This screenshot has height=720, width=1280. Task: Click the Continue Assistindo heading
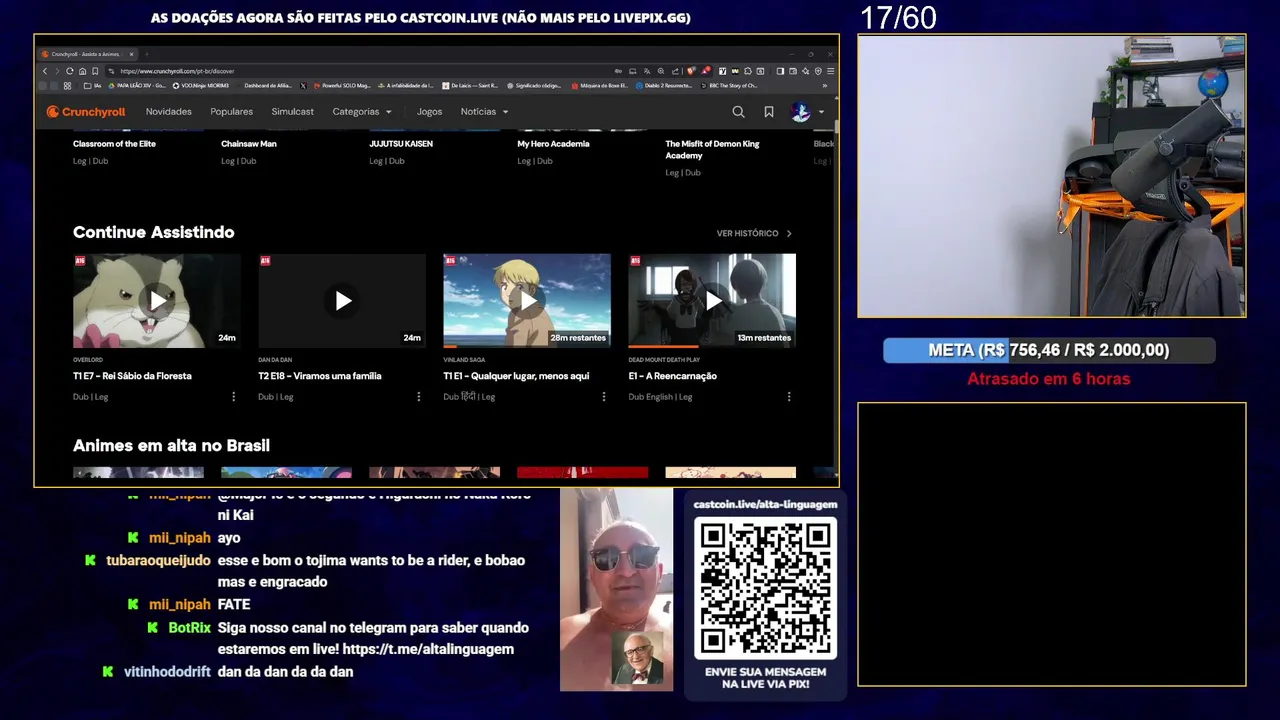click(154, 232)
